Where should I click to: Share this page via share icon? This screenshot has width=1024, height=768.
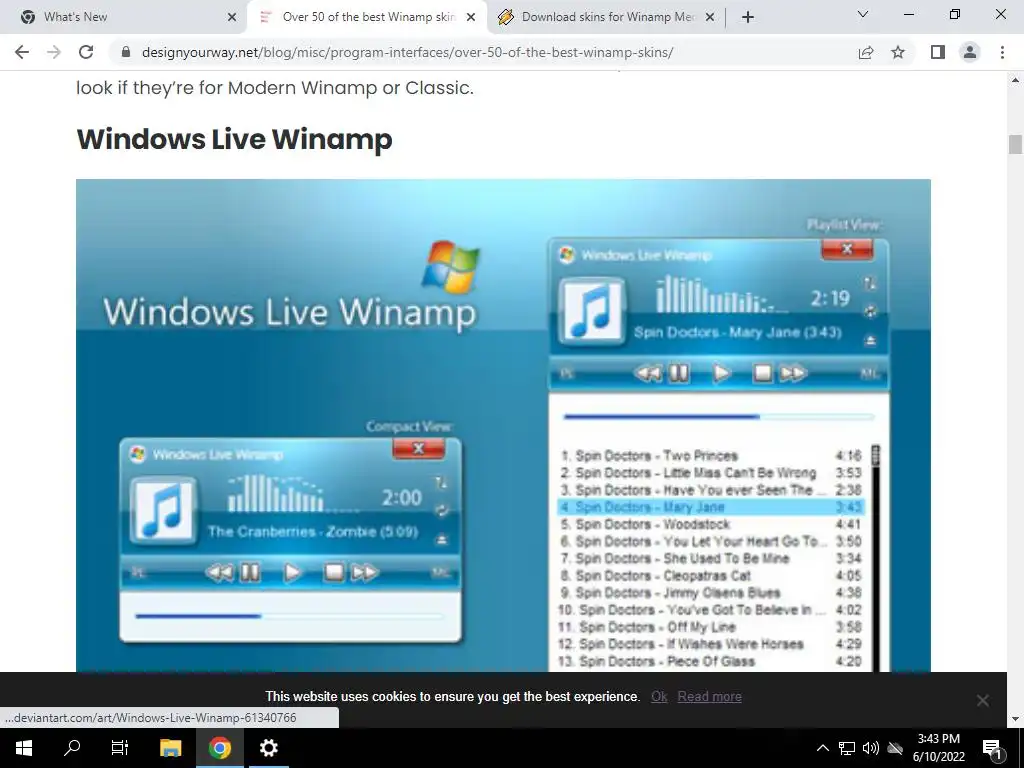(866, 52)
